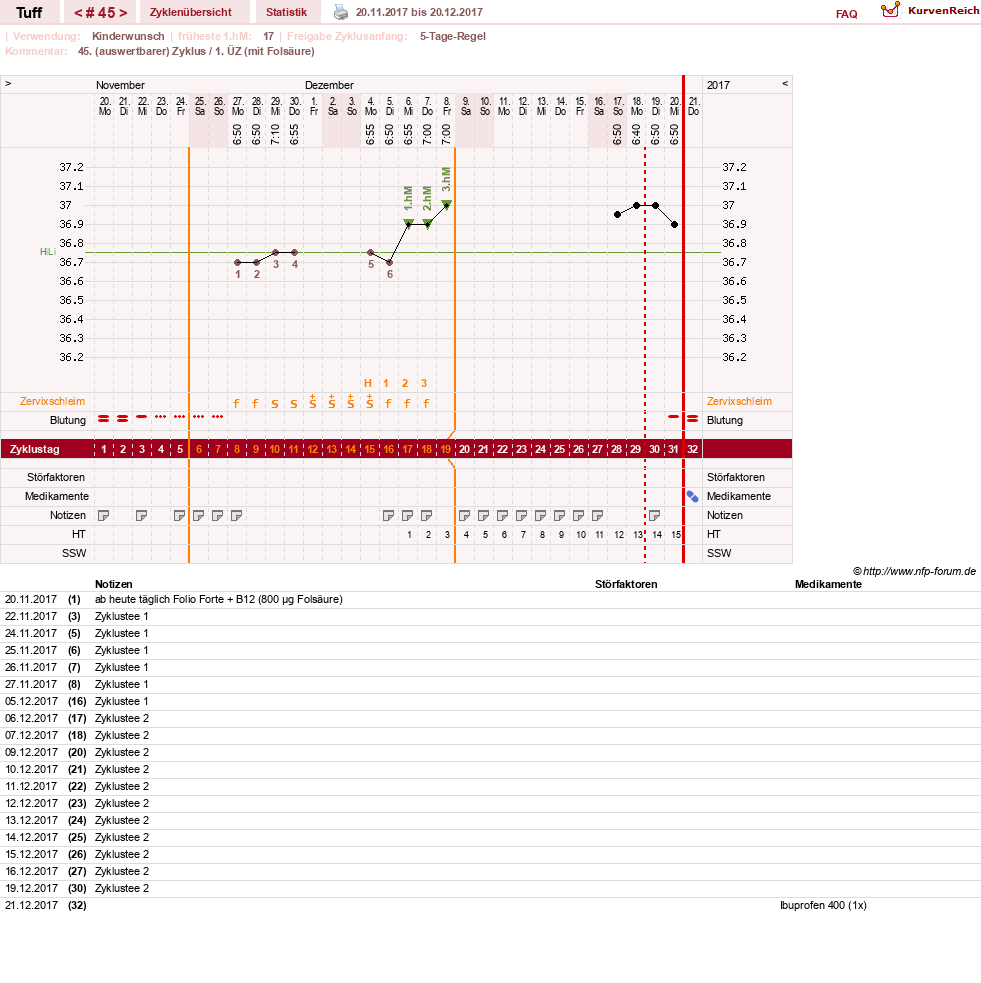Click the HT value 15 in HT row
Screen dimensions: 981x983
click(x=676, y=535)
